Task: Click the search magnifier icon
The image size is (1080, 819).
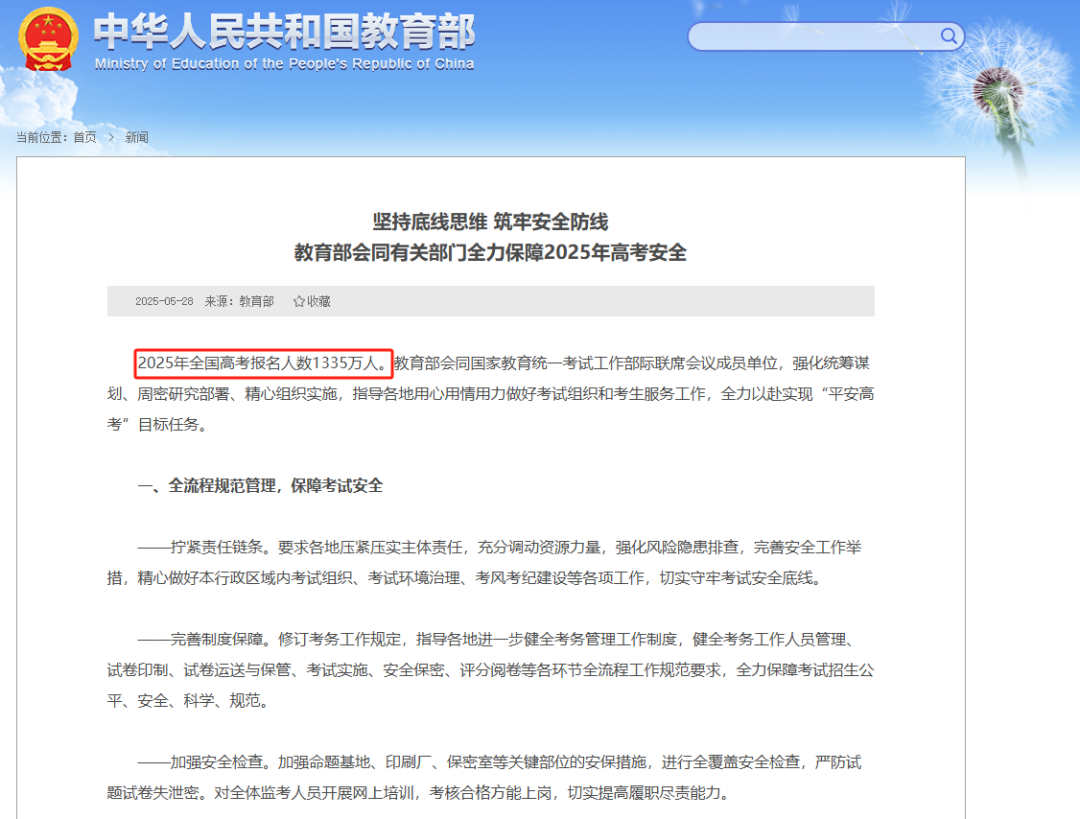Action: 948,36
